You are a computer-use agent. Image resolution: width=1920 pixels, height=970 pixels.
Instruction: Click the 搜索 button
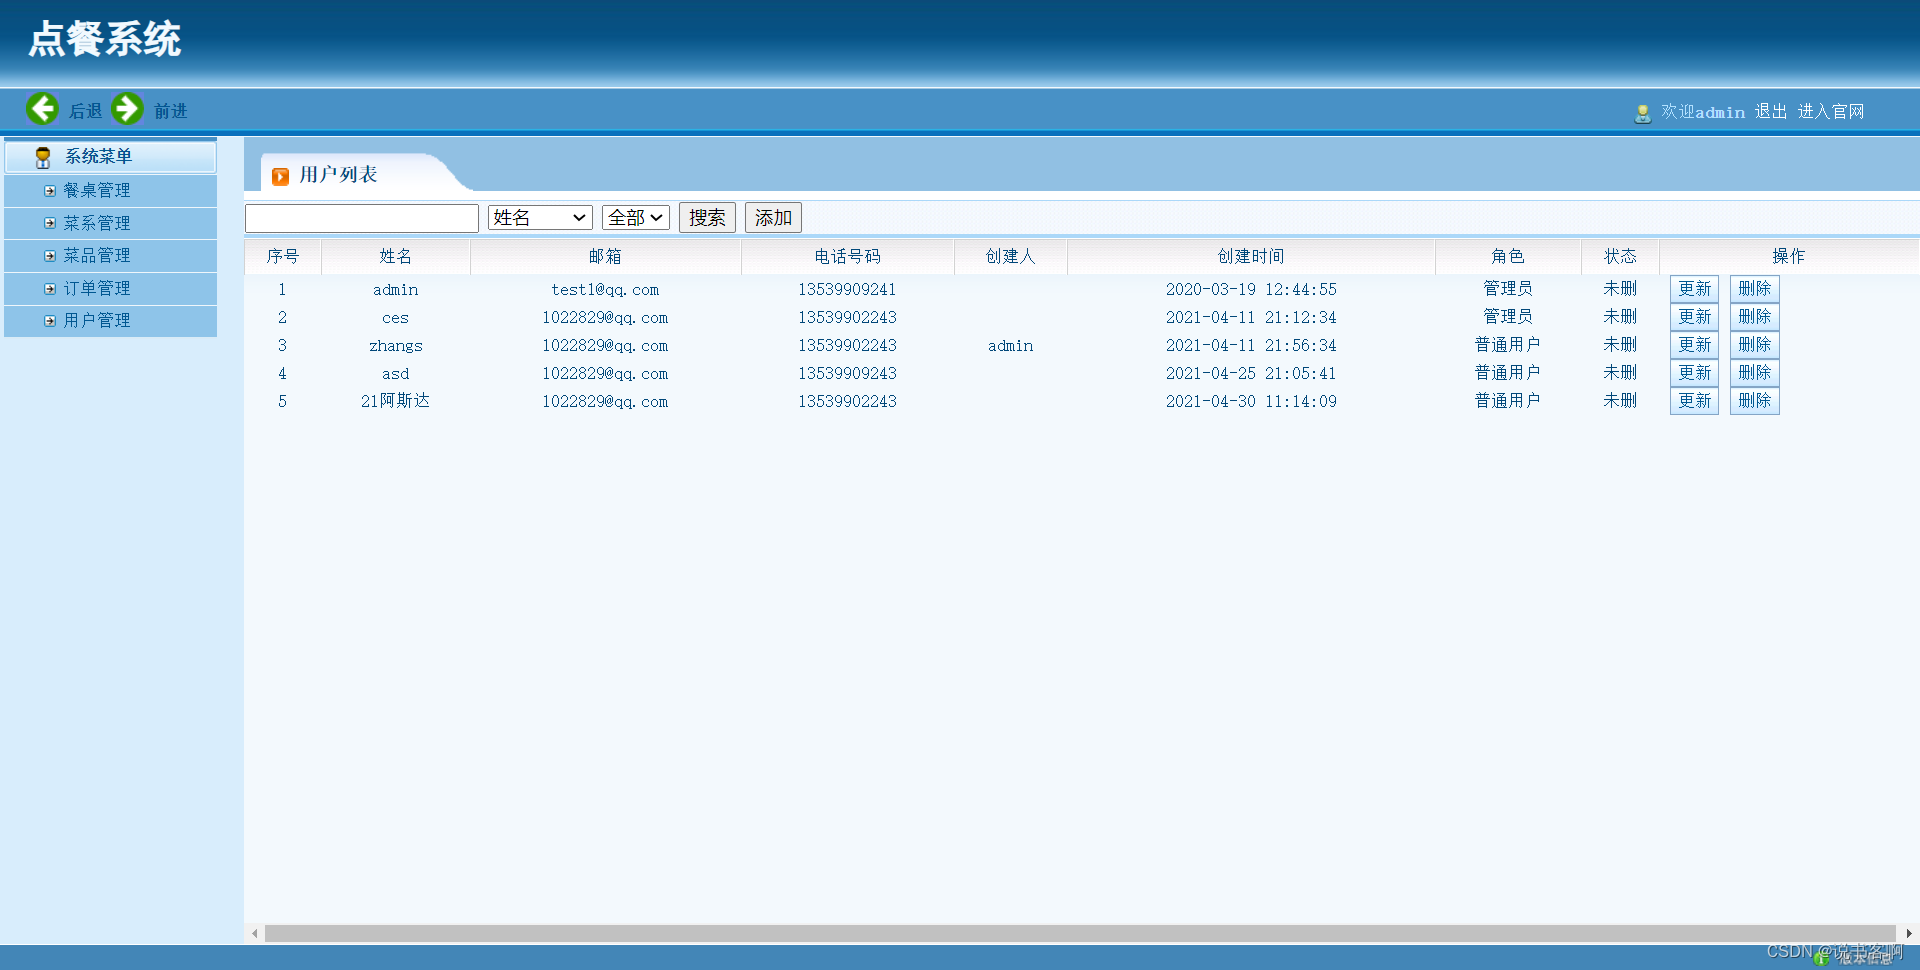[x=707, y=217]
